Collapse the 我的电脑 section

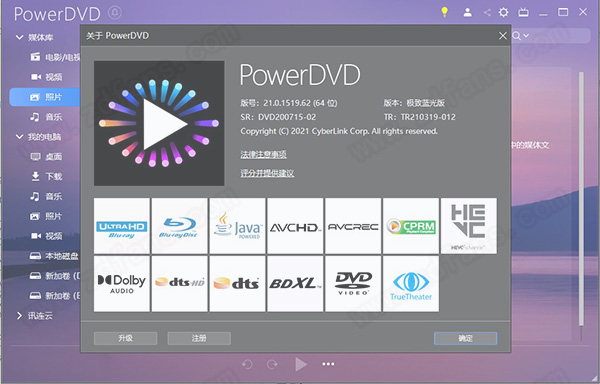[x=19, y=137]
